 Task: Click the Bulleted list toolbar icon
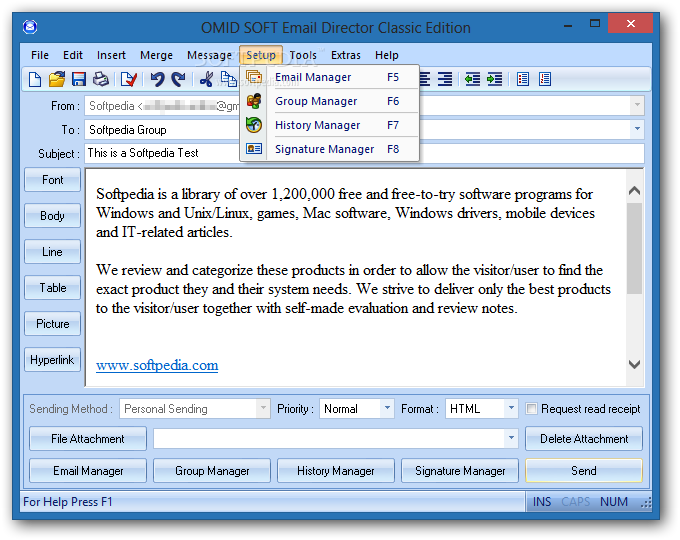(523, 79)
